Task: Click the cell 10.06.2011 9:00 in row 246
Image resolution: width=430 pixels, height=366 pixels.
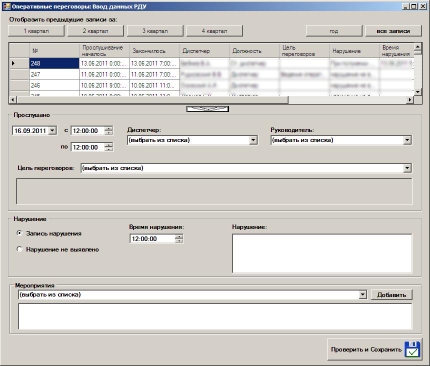Action: pos(104,85)
